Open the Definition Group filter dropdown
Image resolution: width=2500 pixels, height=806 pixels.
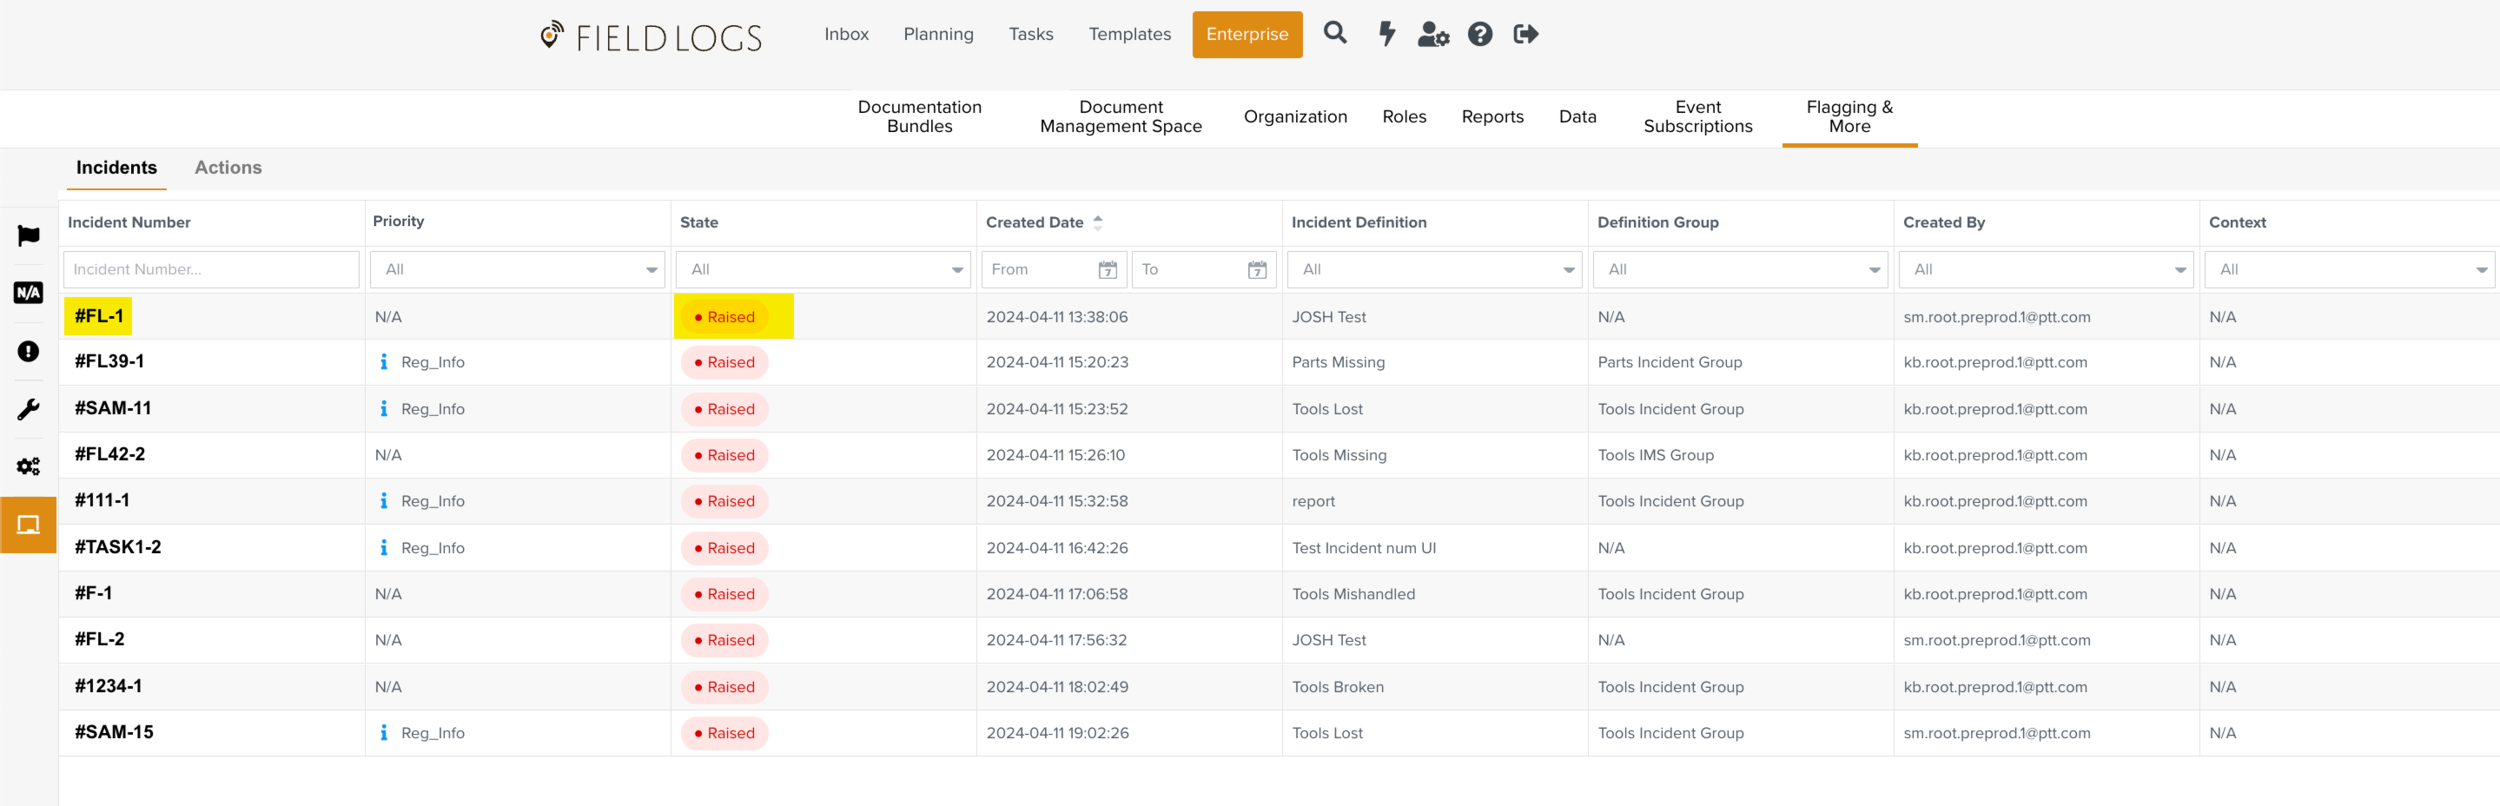[x=1740, y=270]
